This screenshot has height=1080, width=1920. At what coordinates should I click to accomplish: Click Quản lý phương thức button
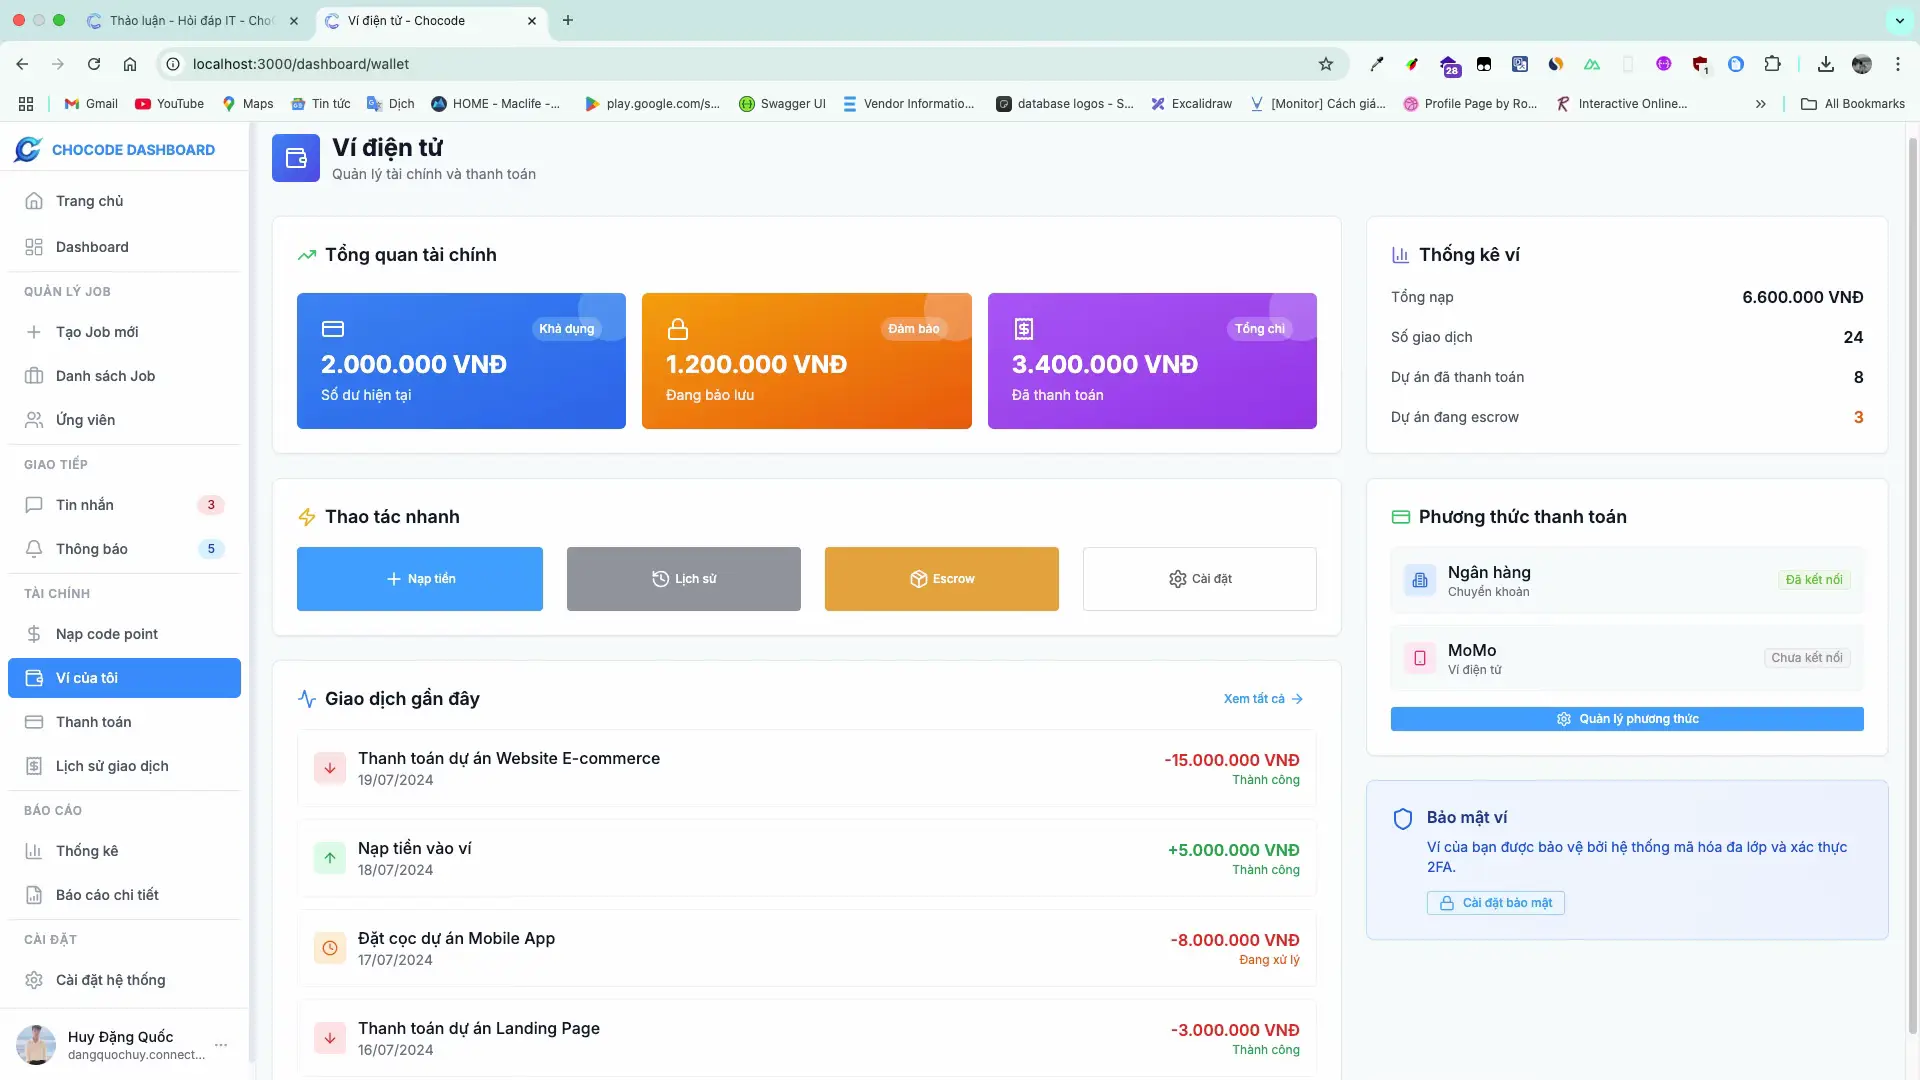click(1626, 718)
